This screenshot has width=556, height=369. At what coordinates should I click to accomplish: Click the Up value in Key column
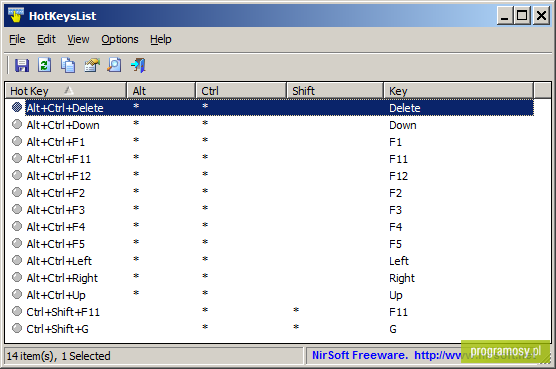pos(396,295)
